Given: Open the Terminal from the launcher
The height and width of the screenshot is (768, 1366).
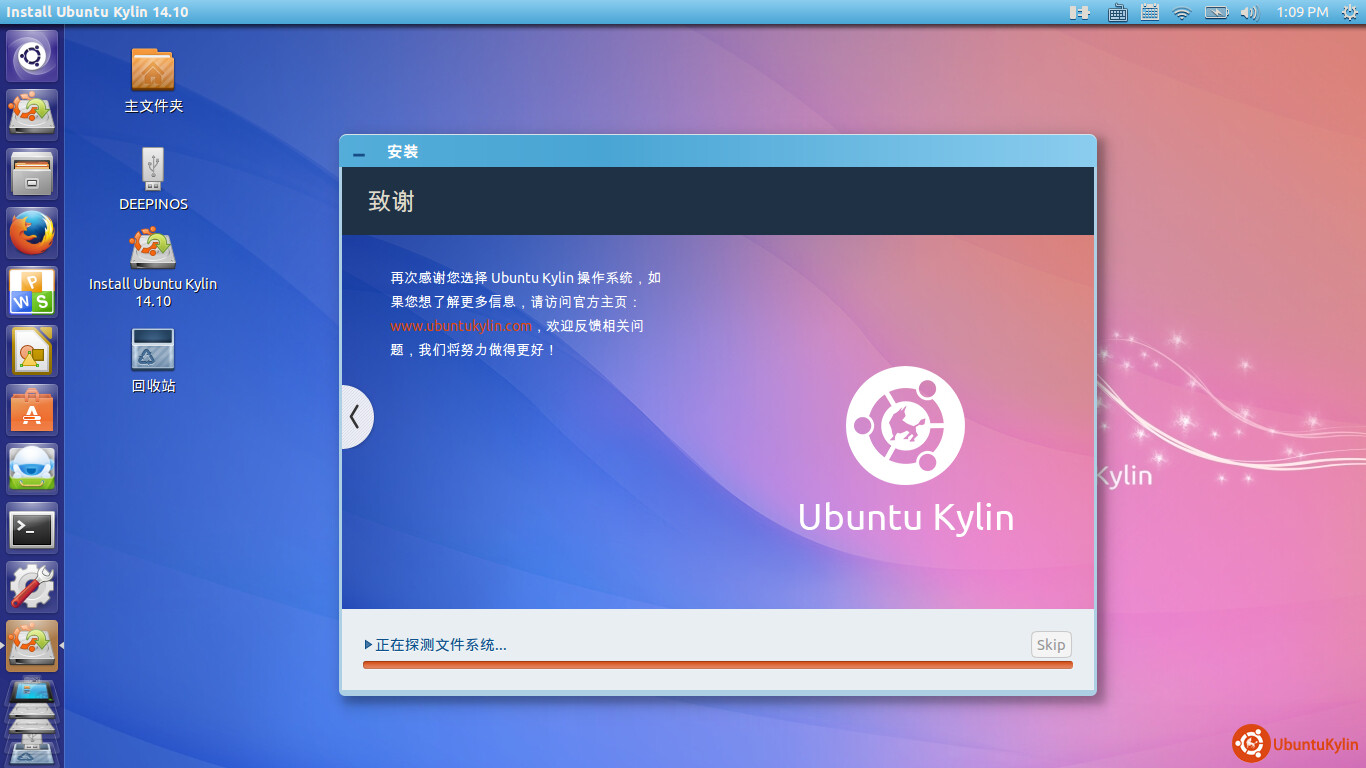Looking at the screenshot, I should click(32, 528).
